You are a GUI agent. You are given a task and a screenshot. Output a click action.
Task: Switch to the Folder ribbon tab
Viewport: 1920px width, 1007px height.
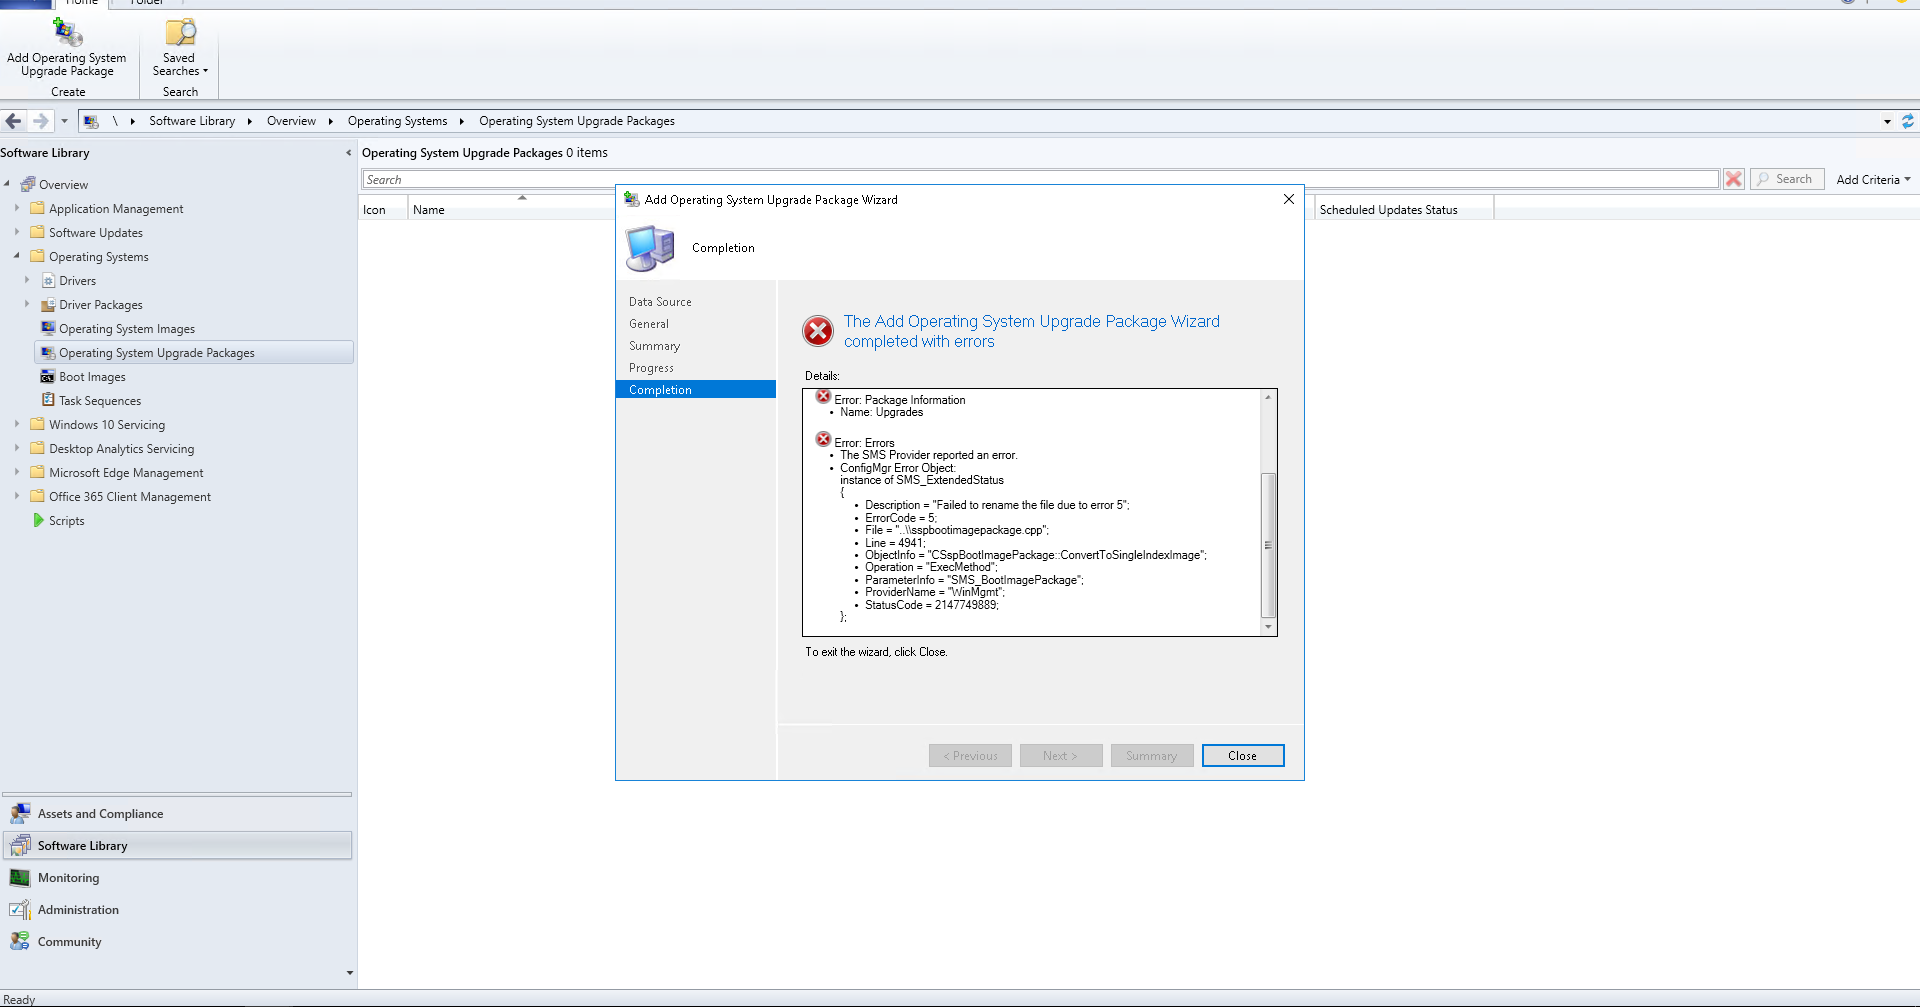coord(146,4)
